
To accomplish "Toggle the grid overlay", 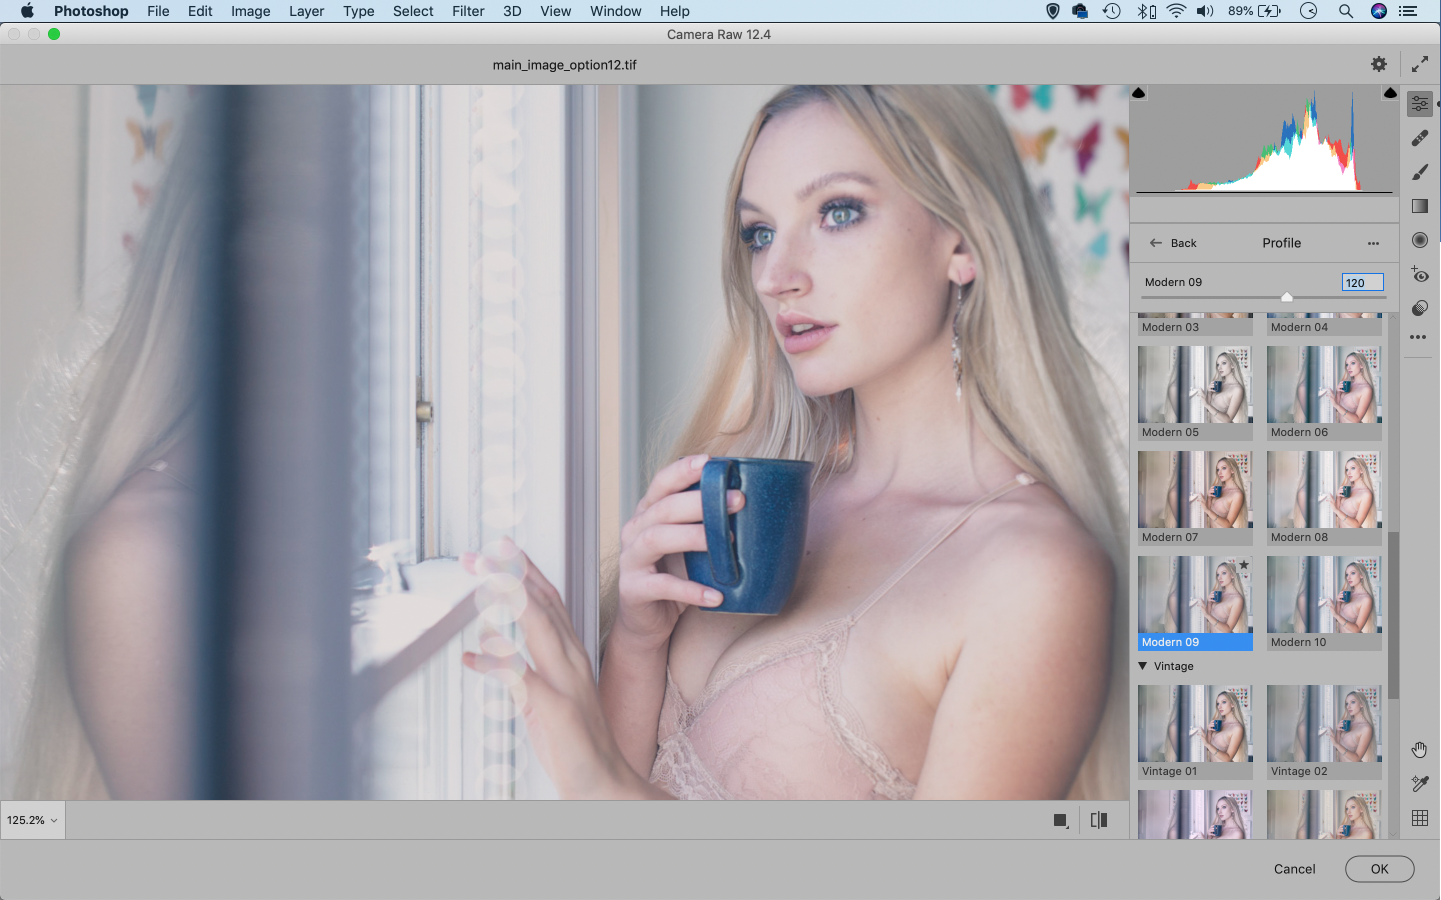I will coord(1419,818).
